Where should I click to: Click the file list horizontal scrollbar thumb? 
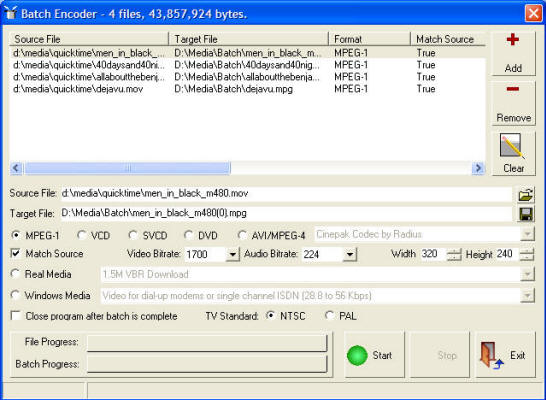(x=127, y=168)
